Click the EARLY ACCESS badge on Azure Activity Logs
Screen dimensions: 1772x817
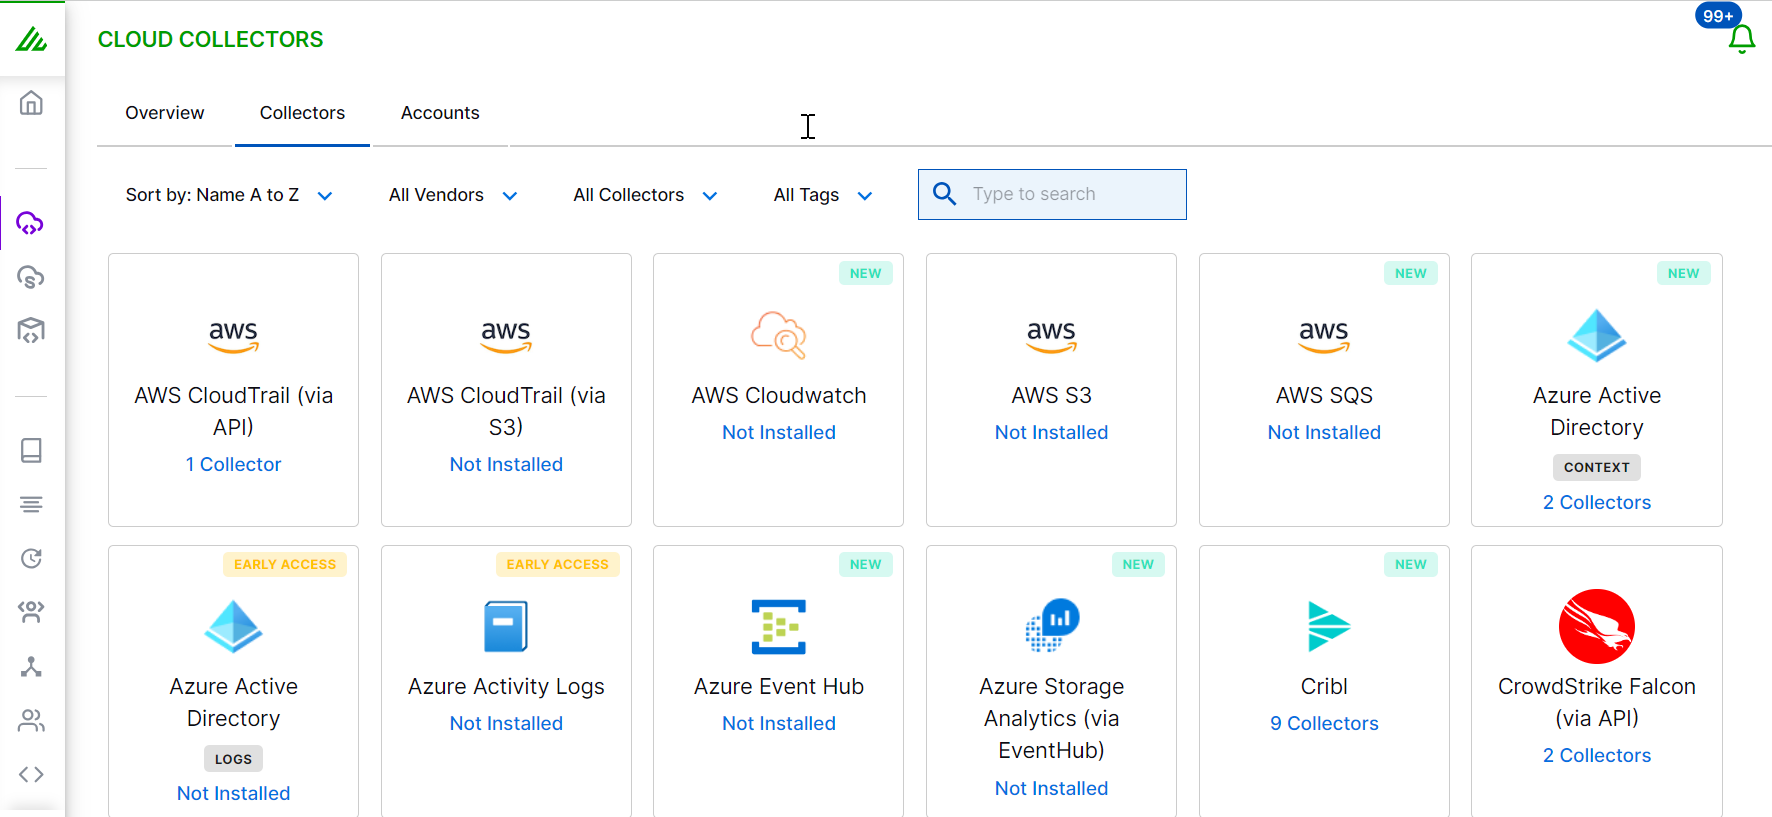tap(557, 564)
